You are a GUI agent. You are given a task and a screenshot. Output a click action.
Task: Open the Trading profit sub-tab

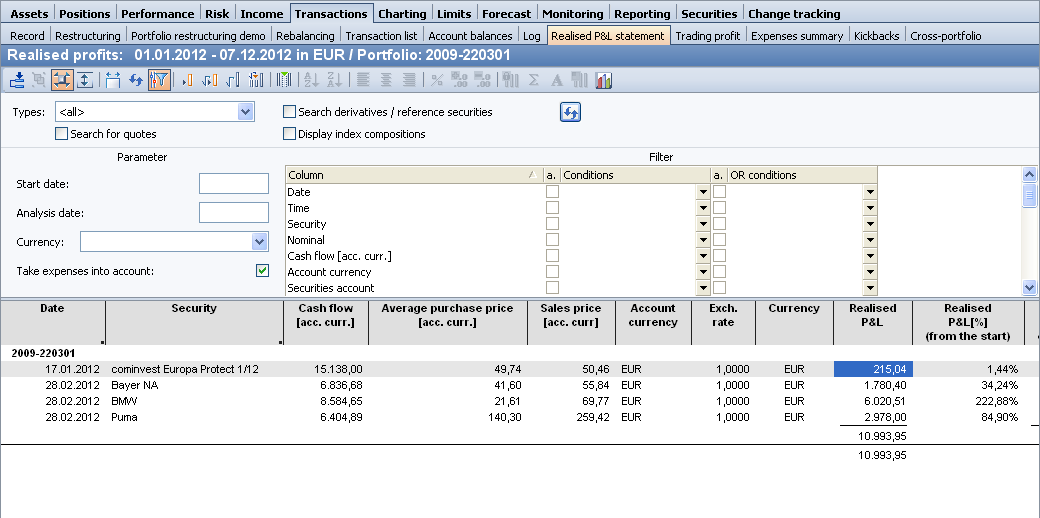coord(708,36)
